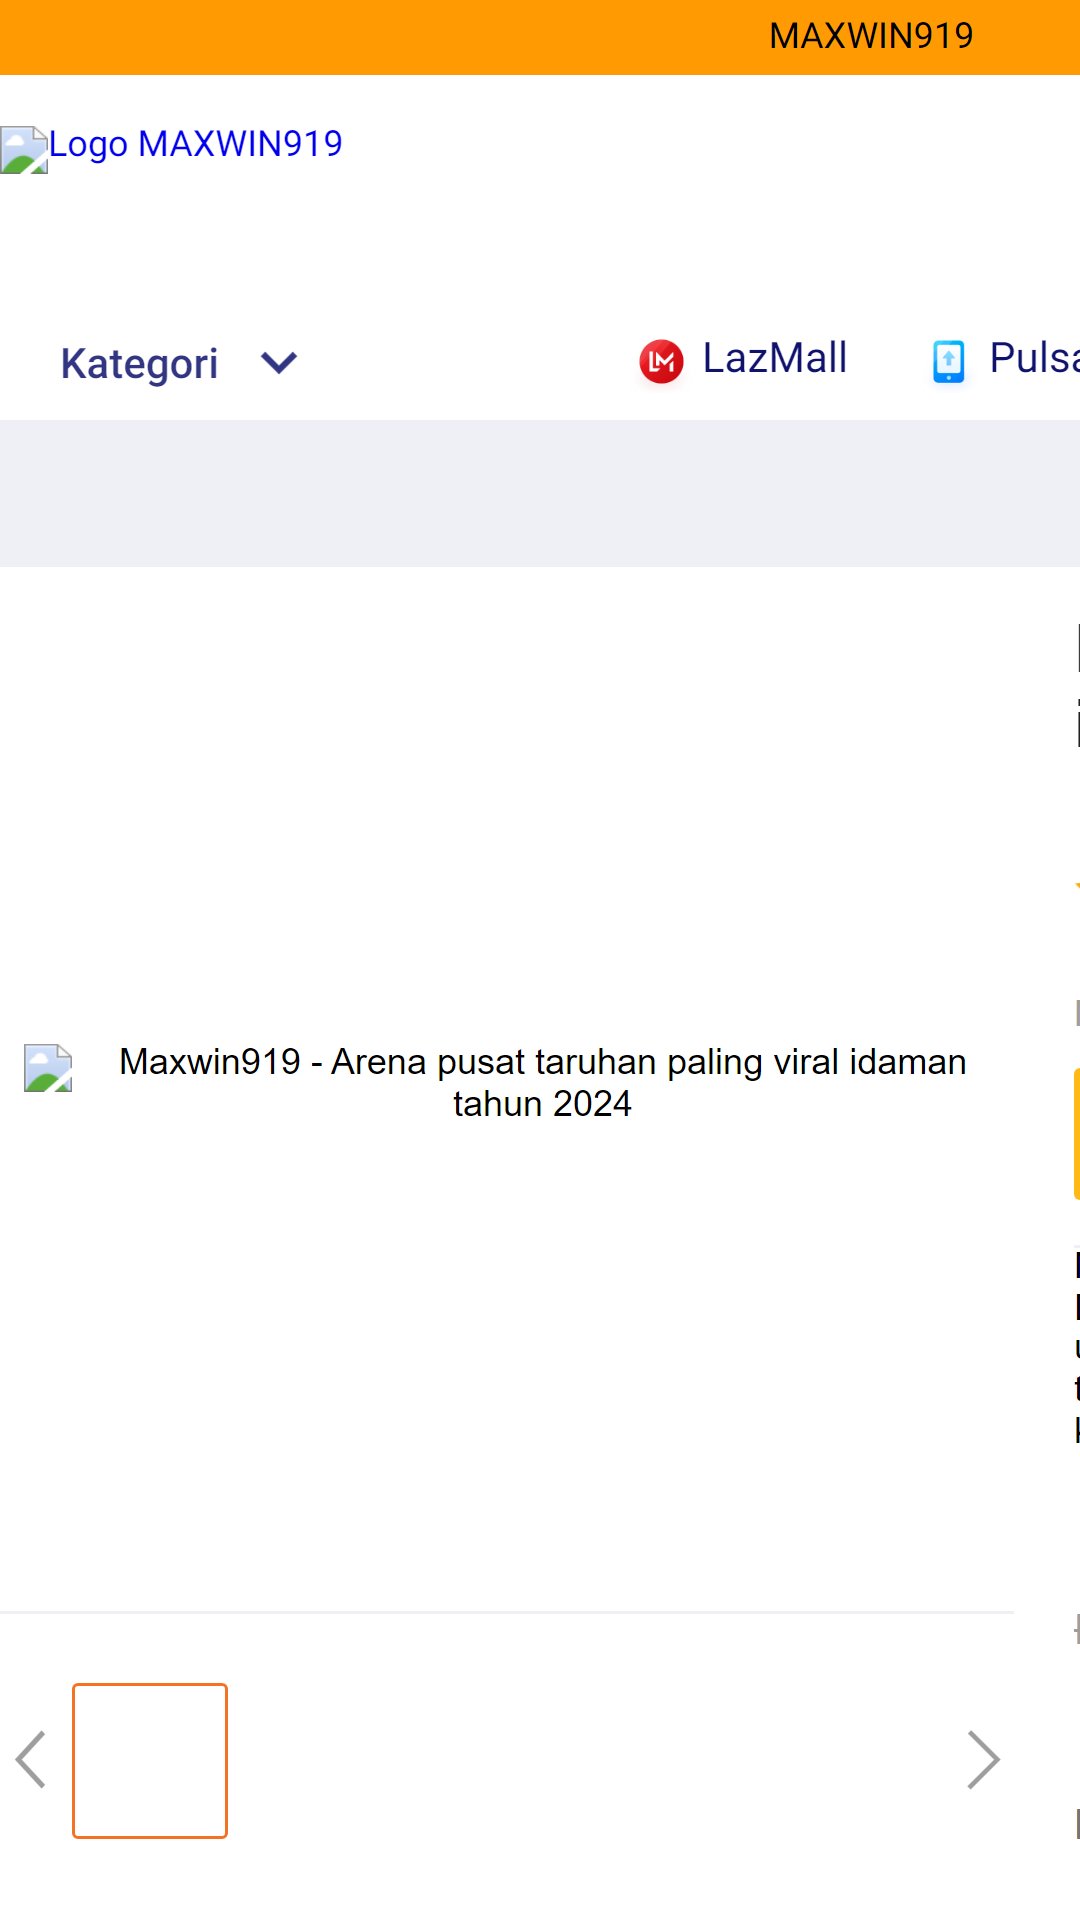
Task: Click inside the grey search bar area
Action: tap(540, 493)
